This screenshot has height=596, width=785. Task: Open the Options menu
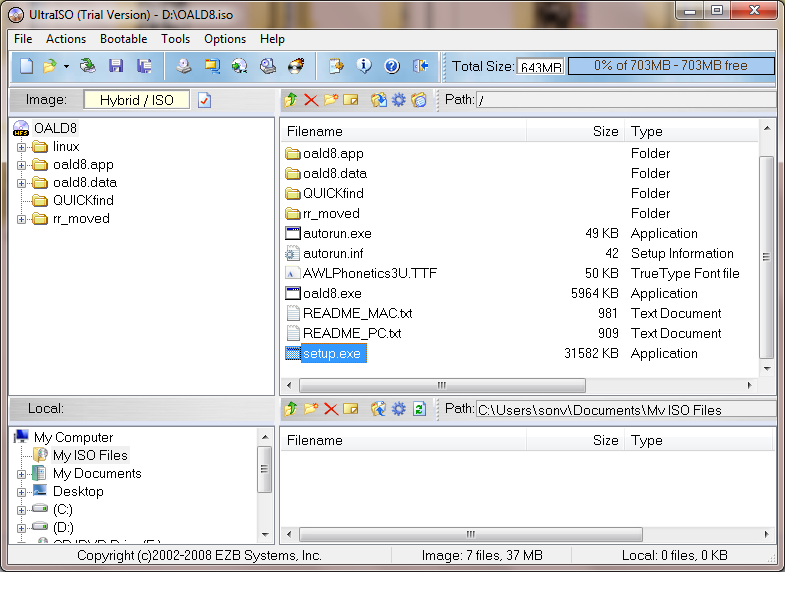point(225,39)
